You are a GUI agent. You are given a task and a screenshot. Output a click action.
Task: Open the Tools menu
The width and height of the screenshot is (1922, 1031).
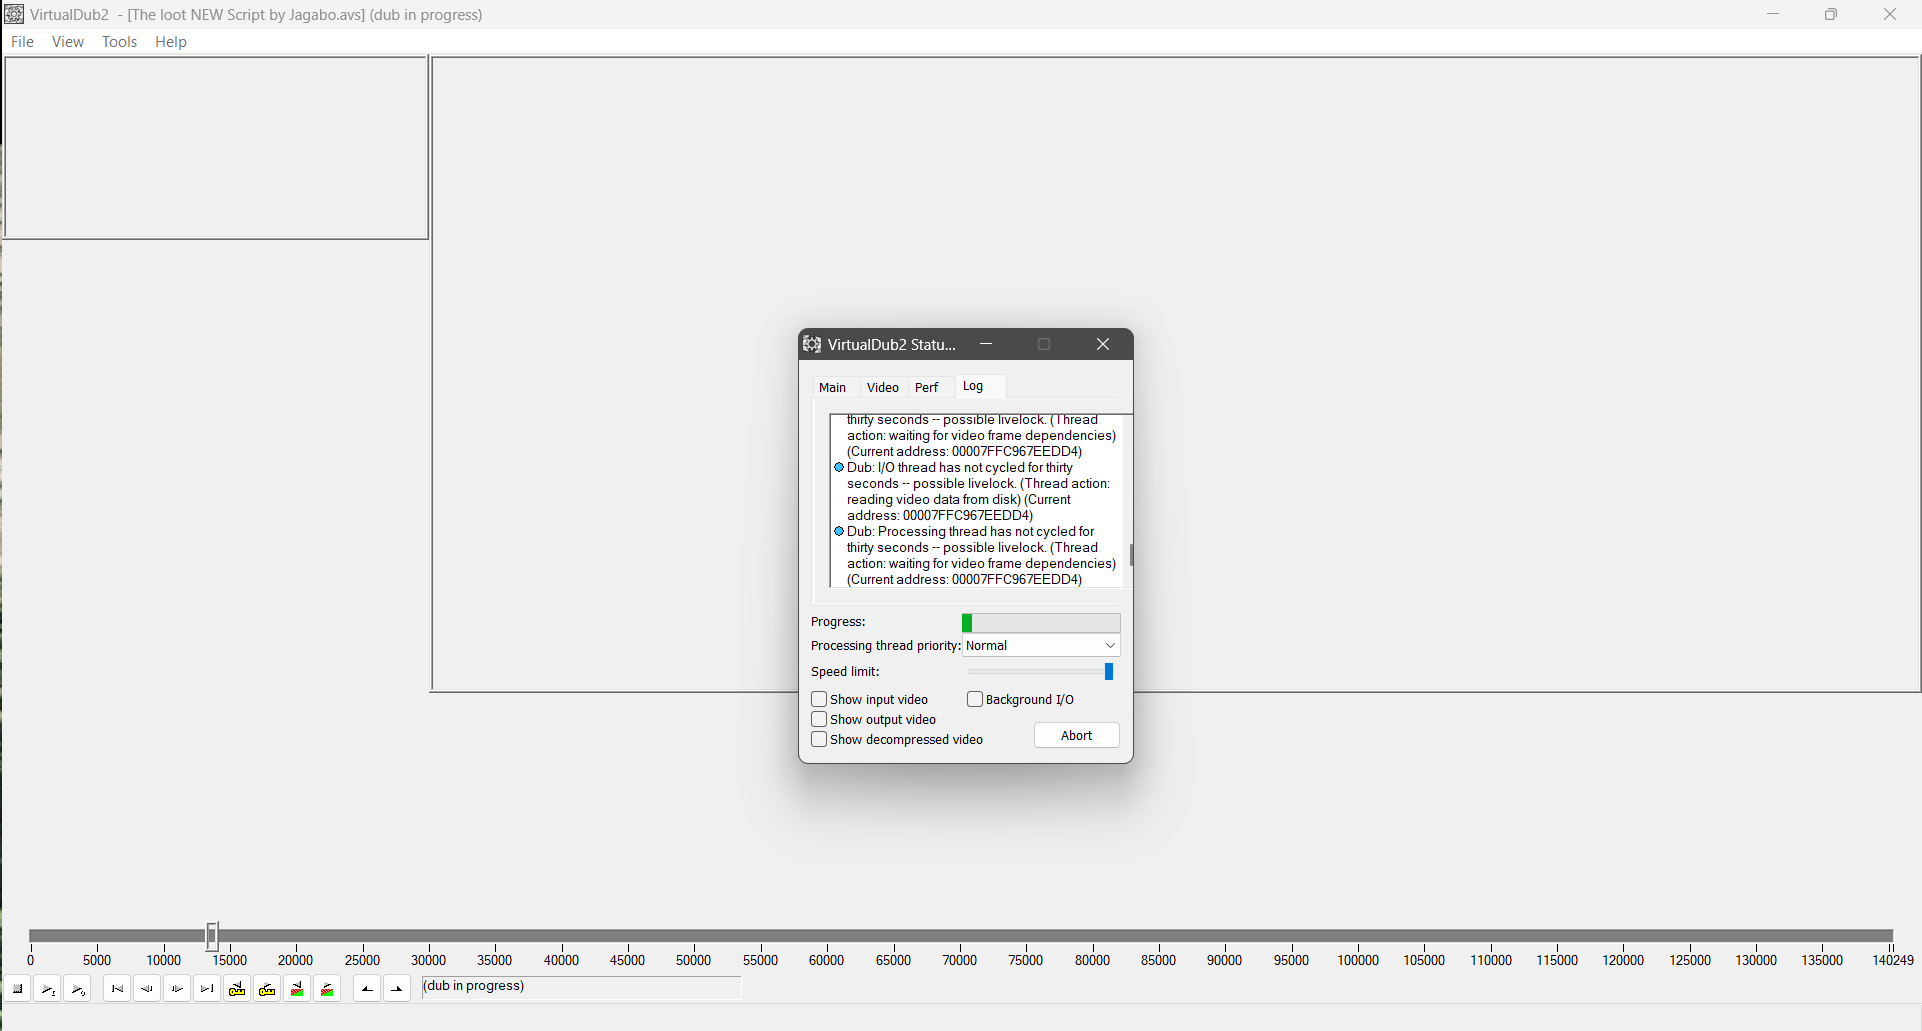119,42
